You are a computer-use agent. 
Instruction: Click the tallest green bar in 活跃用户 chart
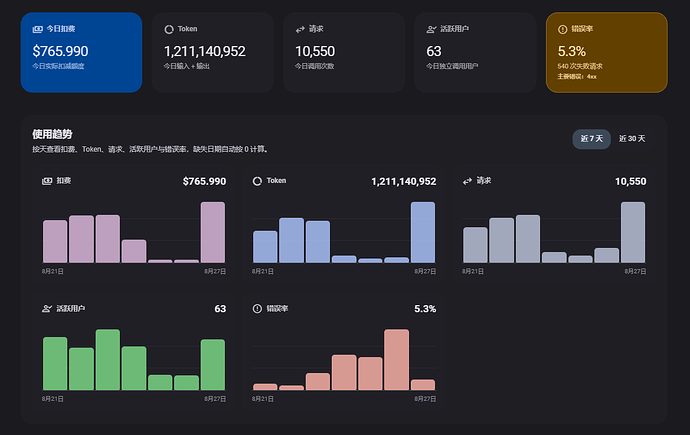pyautogui.click(x=108, y=360)
